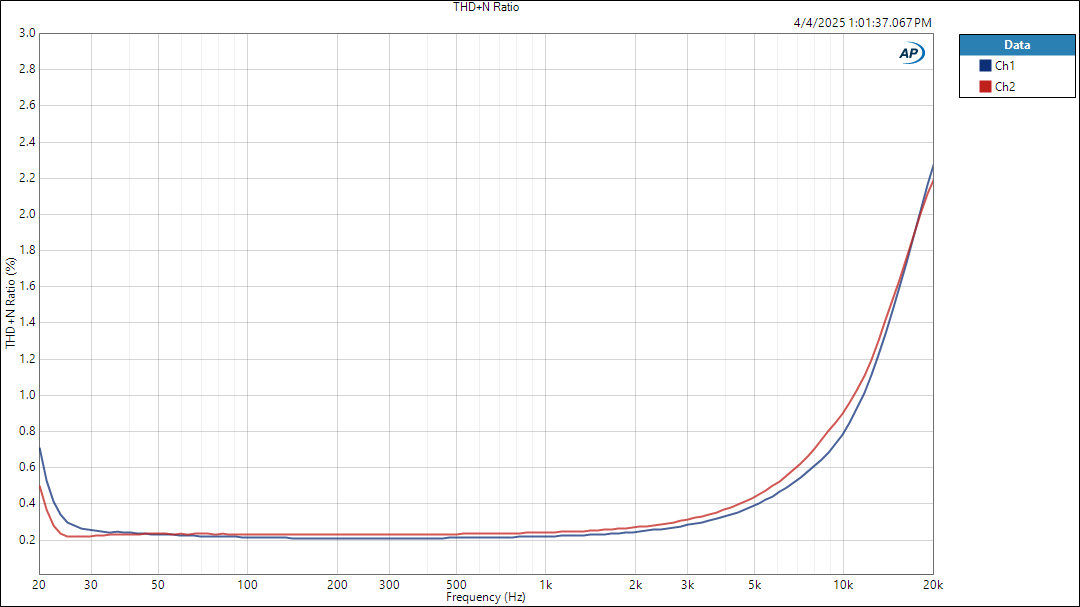Click the 2.0 value on the Y axis
Viewport: 1080px width, 607px height.
point(27,214)
